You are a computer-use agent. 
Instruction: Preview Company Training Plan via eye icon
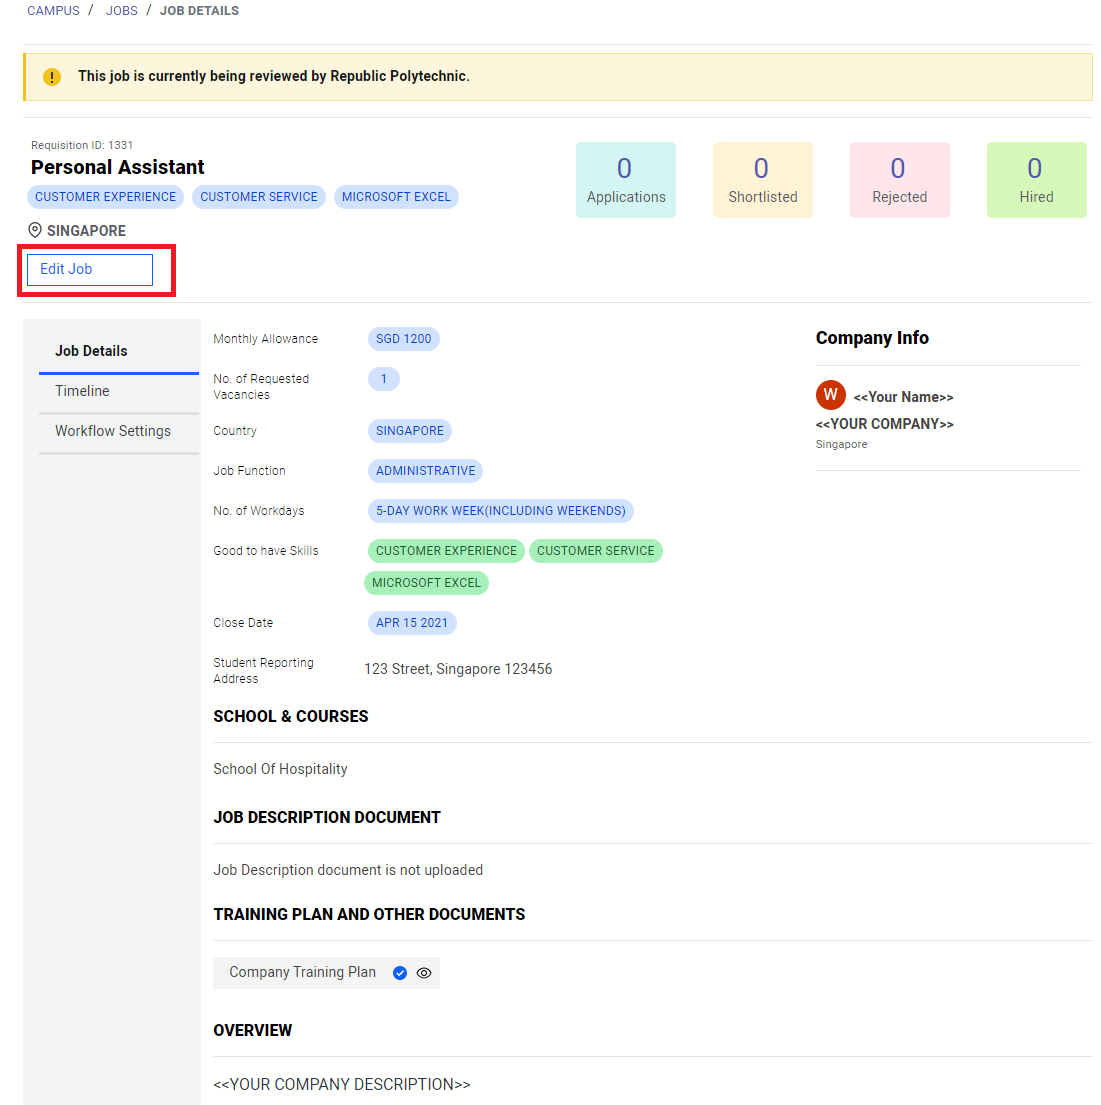point(424,973)
